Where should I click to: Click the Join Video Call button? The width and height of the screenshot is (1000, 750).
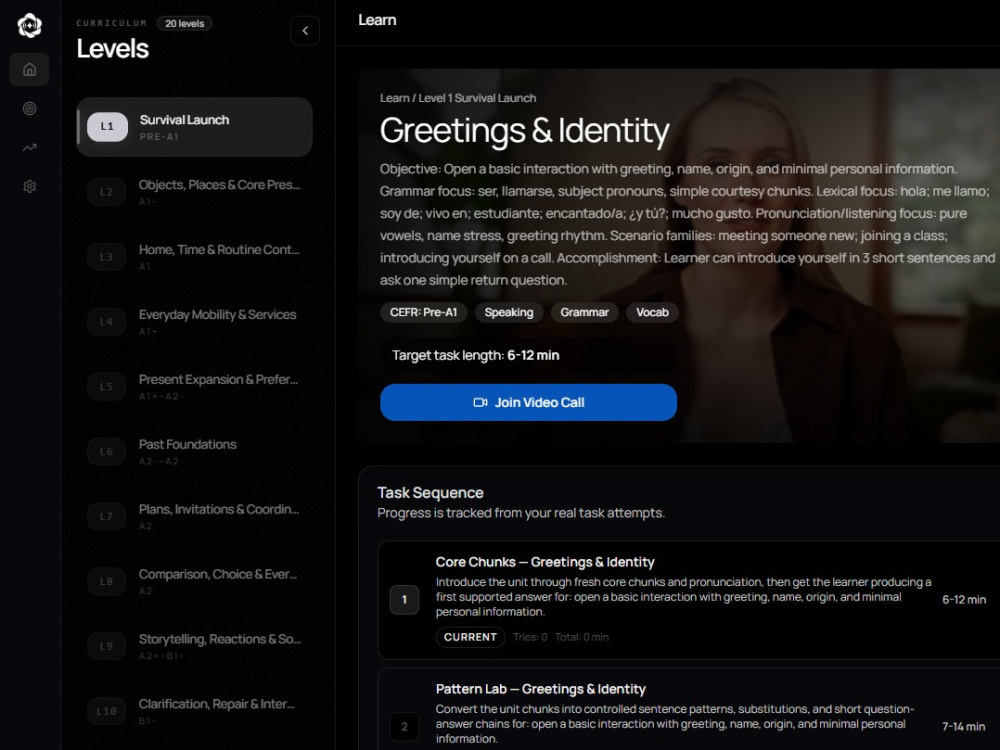528,402
